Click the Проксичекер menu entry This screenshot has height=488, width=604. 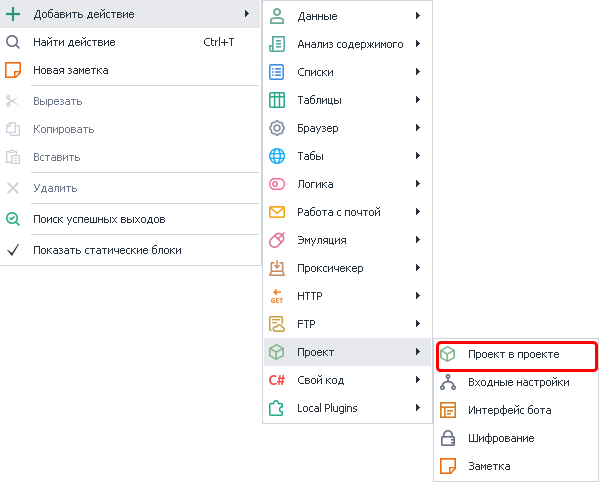tap(329, 268)
